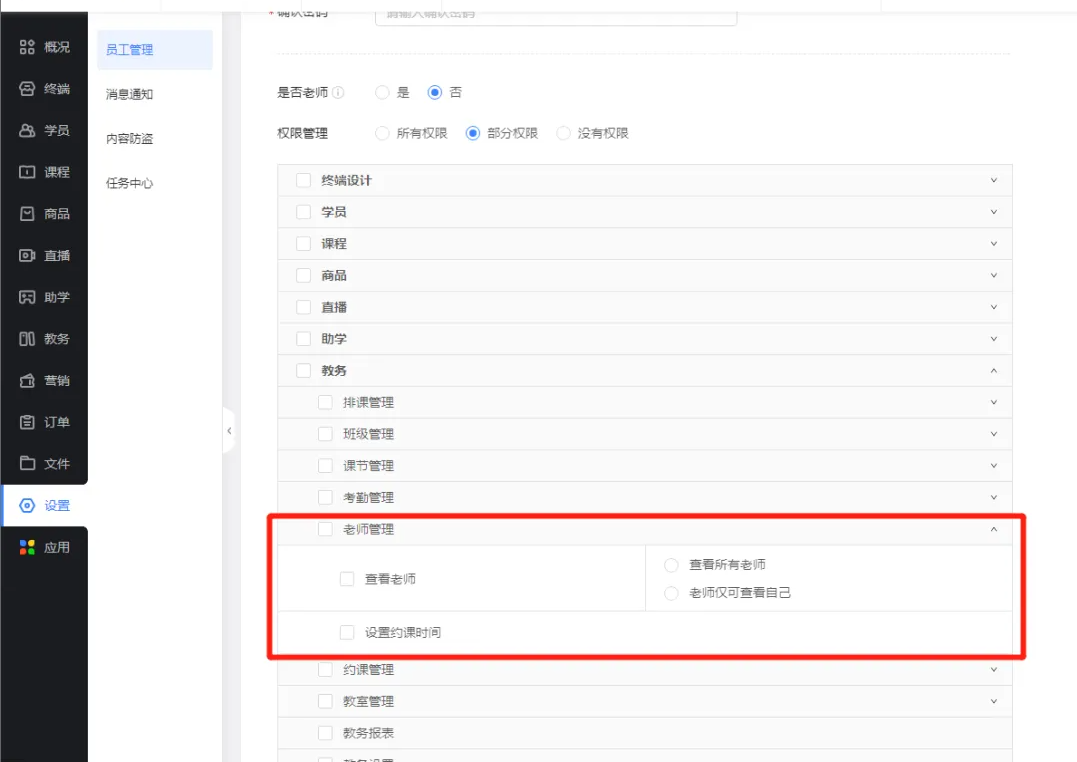Viewport: 1077px width, 762px height.
Task: Click the 直播 live broadcast sidebar icon
Action: click(x=27, y=255)
